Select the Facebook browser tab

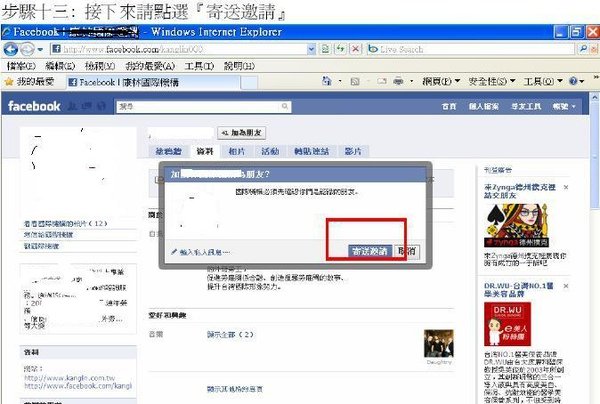153,82
